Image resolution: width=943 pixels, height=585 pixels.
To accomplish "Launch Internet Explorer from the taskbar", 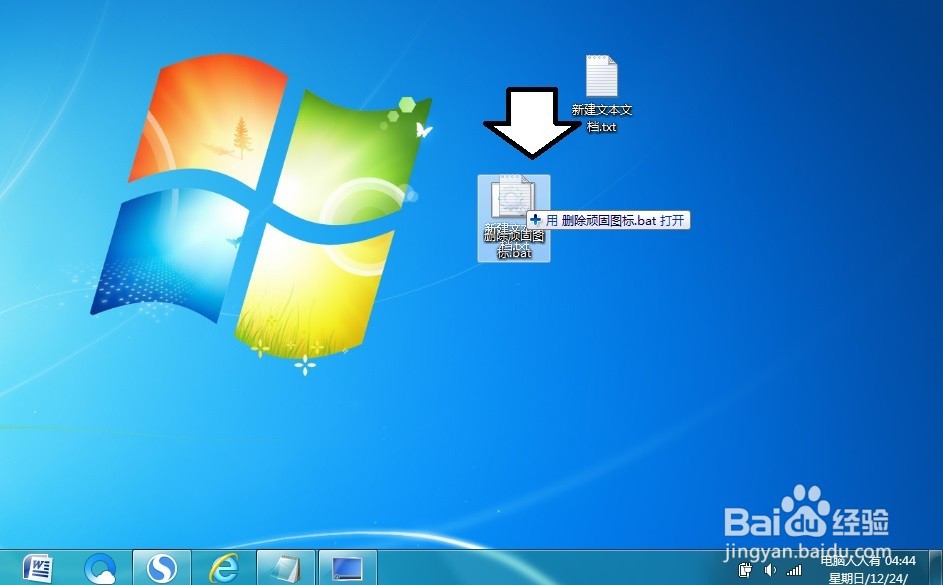I will tap(224, 568).
